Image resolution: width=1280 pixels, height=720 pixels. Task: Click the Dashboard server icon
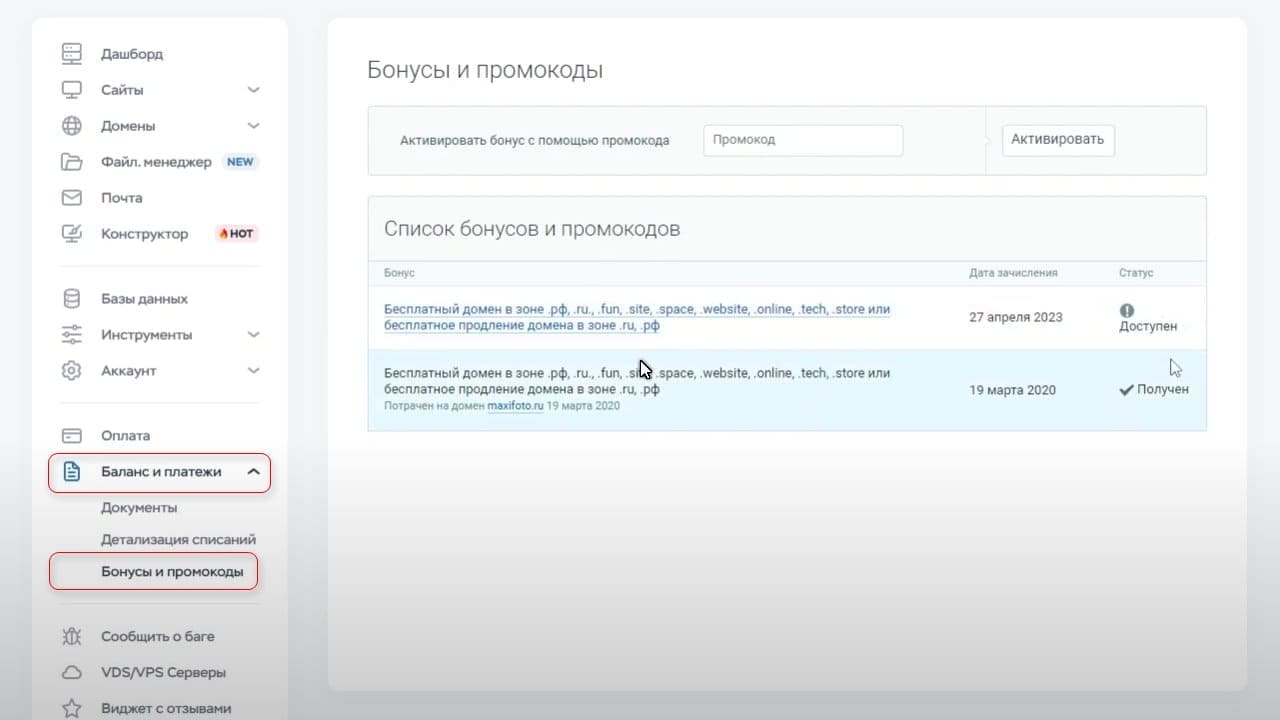pos(71,53)
